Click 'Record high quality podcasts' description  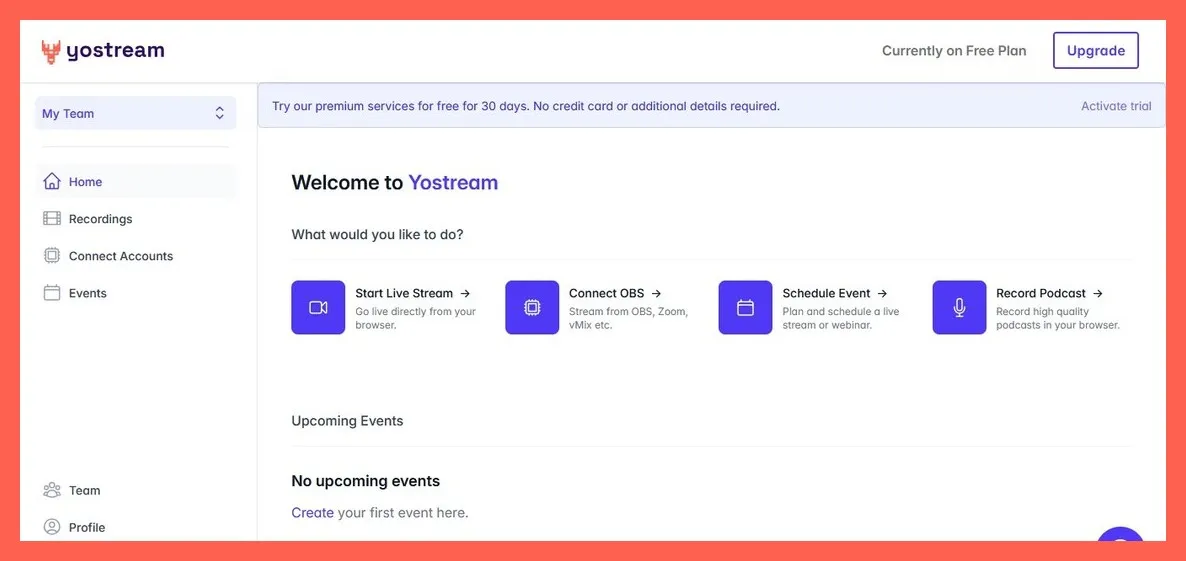[1057, 318]
